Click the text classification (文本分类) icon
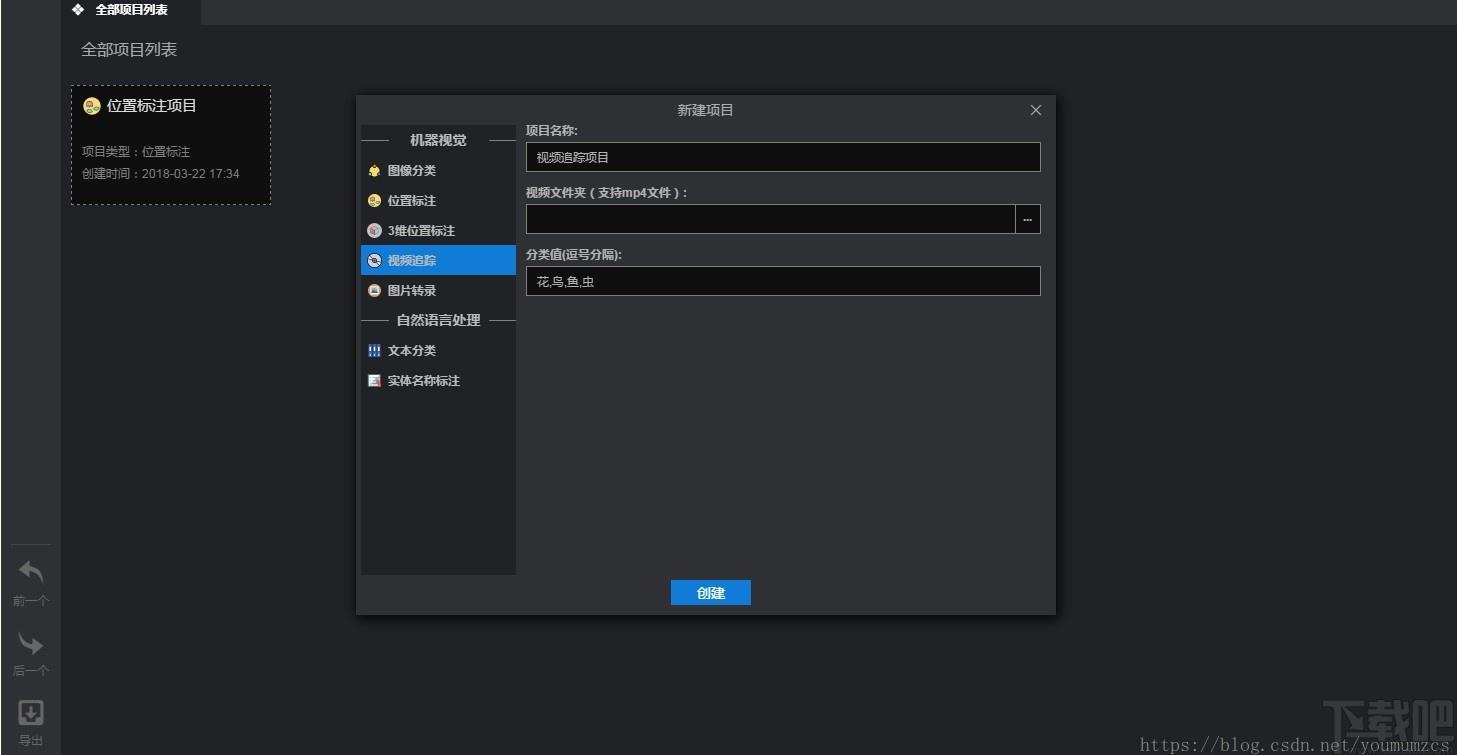 374,351
